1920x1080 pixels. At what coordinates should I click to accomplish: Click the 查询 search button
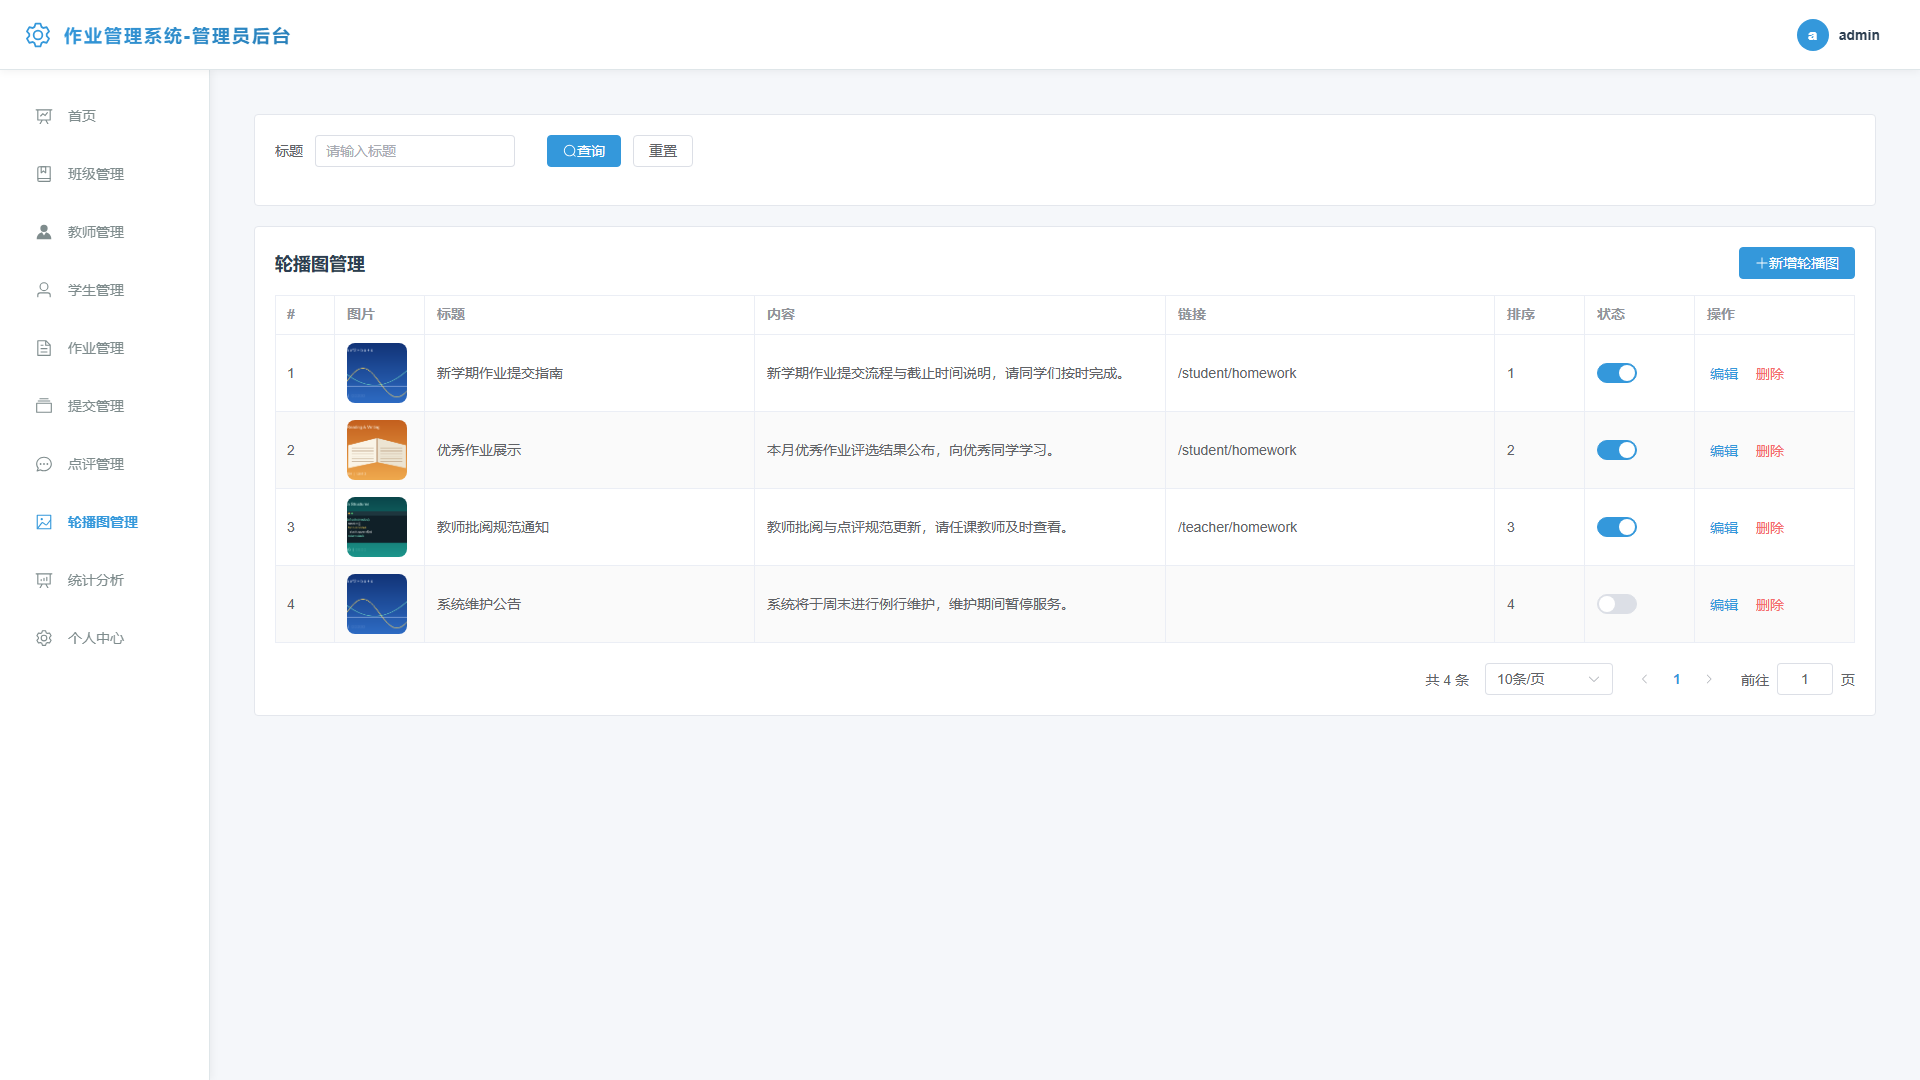(x=584, y=151)
